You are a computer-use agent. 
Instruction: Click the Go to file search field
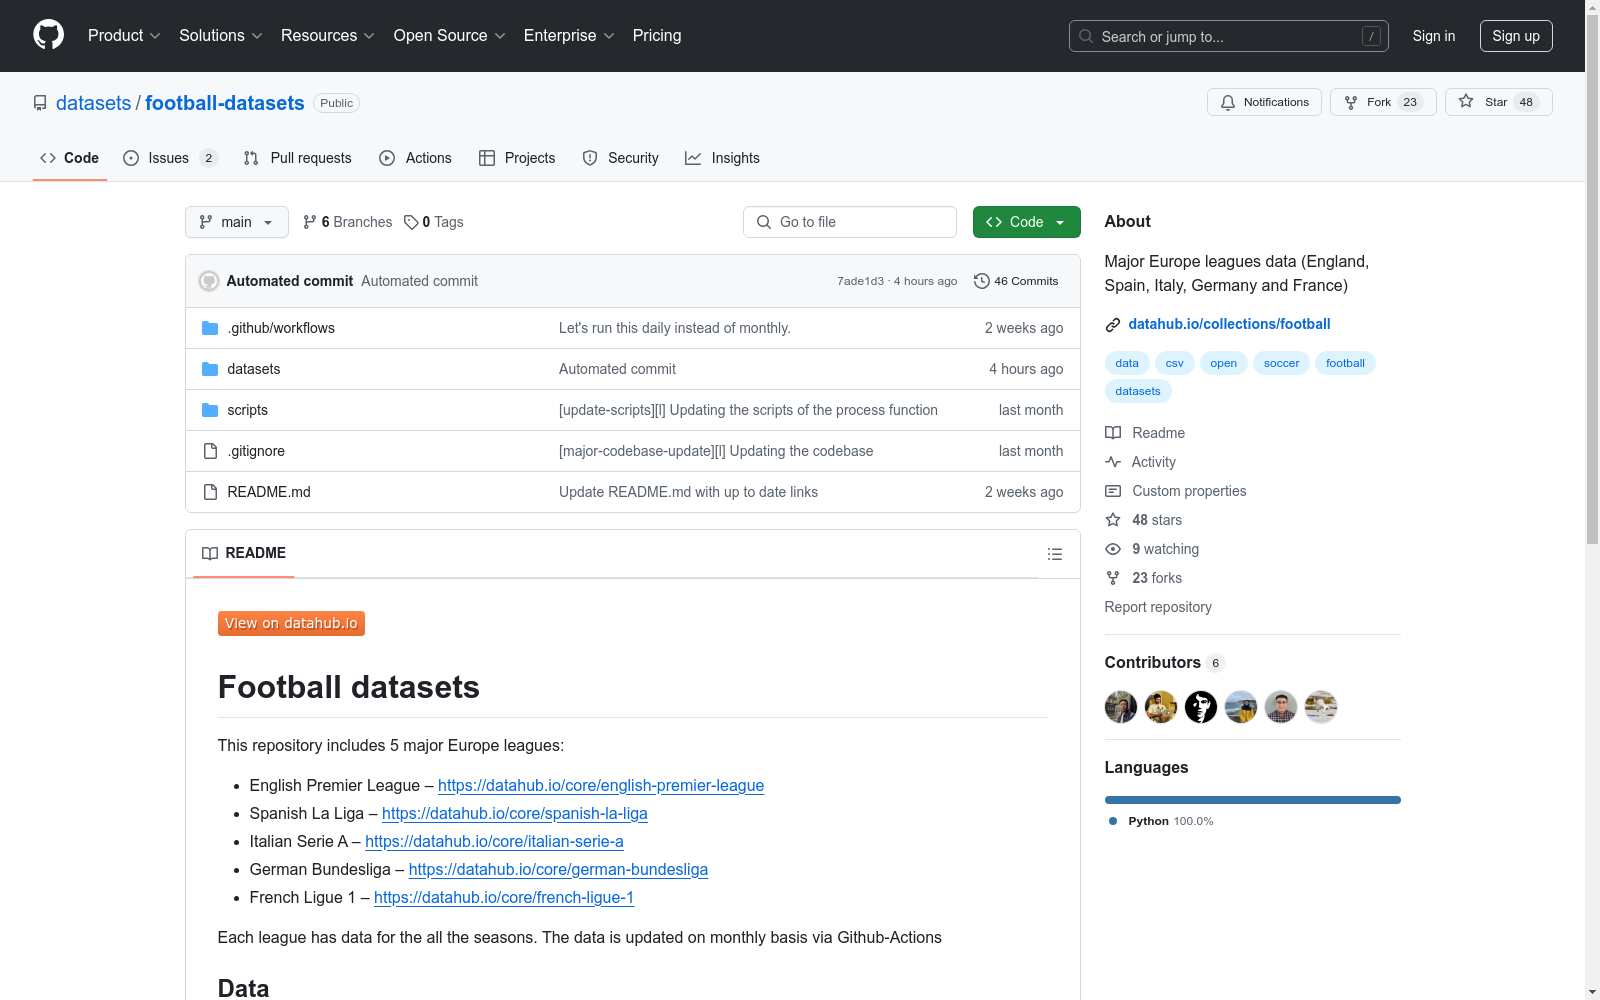coord(850,222)
